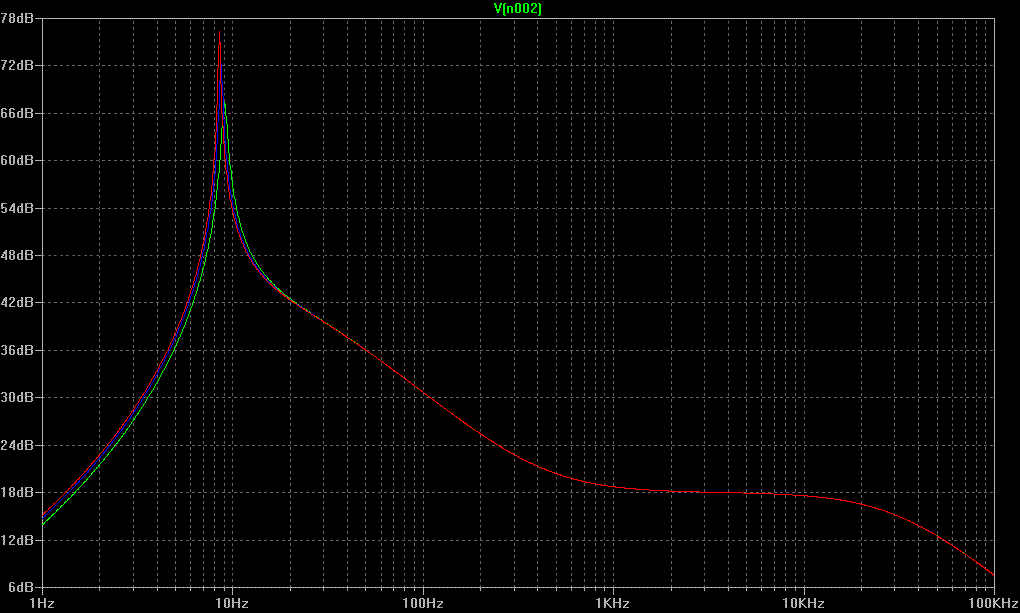This screenshot has height=613, width=1020.
Task: Click the 66dB axis label
Action: click(x=17, y=113)
